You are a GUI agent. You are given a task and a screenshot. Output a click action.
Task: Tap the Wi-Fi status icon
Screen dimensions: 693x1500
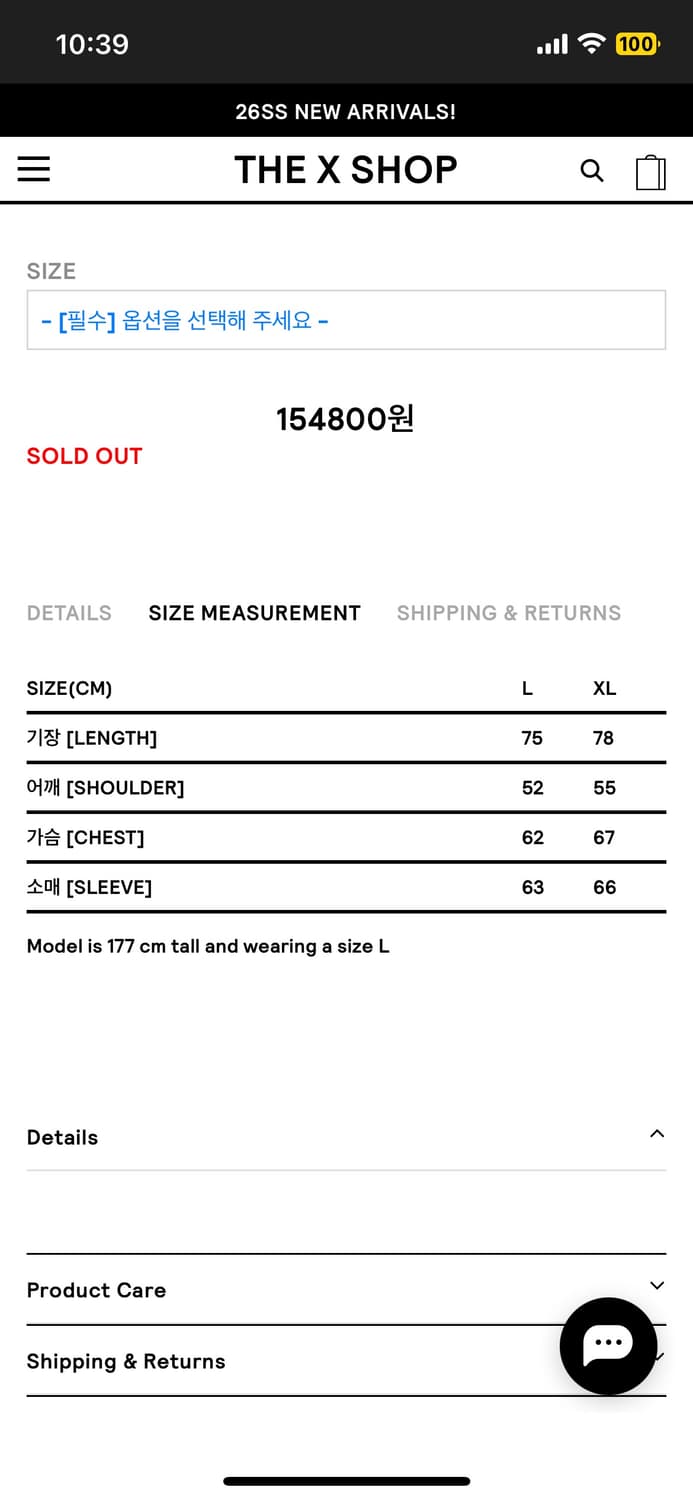(592, 44)
